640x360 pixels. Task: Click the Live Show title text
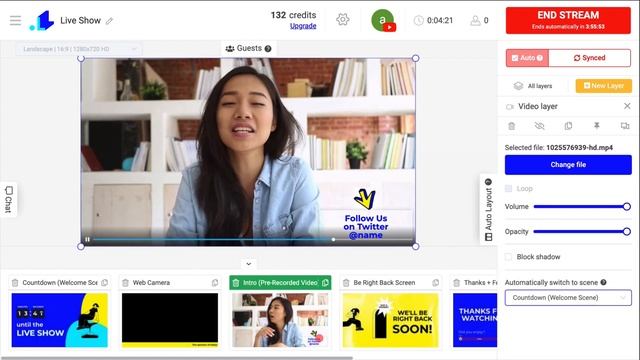pyautogui.click(x=80, y=20)
